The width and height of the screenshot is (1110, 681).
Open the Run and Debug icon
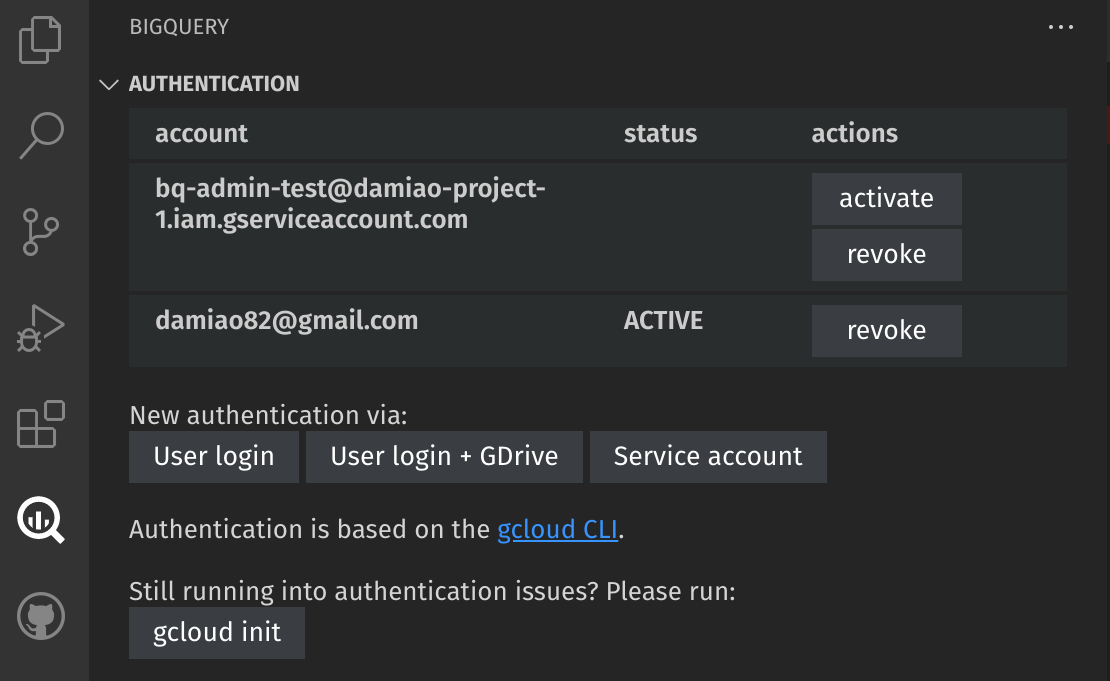tap(40, 328)
